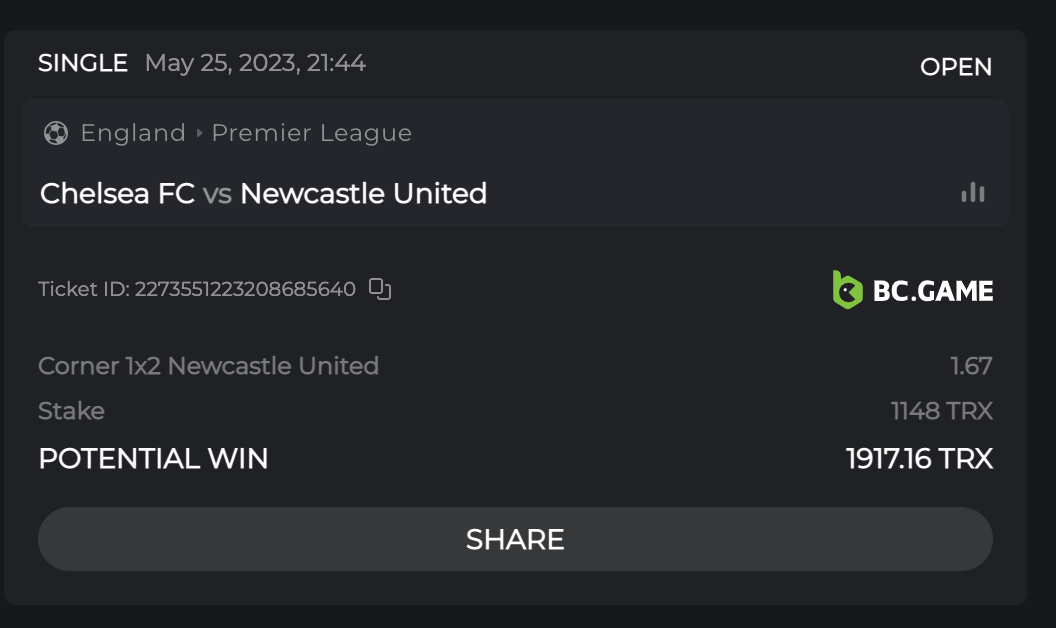Click the 1148 TRX stake amount

point(941,411)
